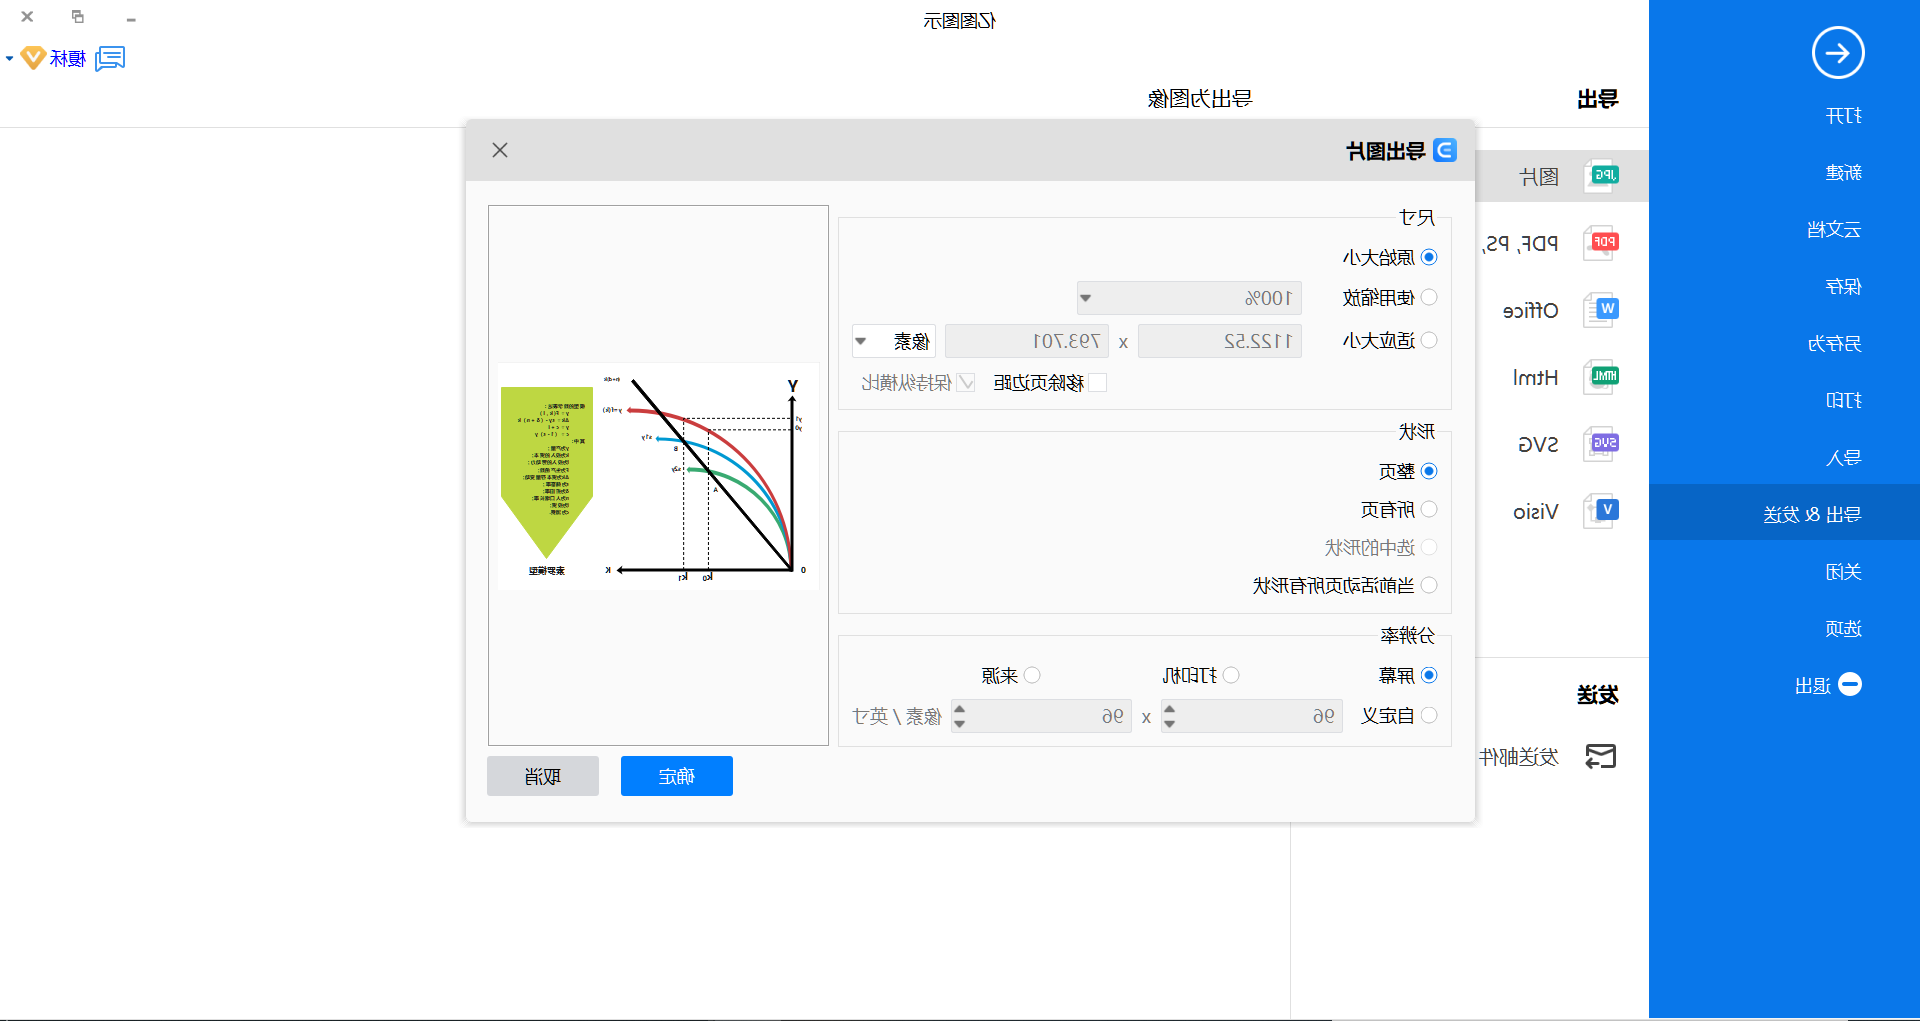Open the 像素 unit dropdown

pyautogui.click(x=894, y=341)
